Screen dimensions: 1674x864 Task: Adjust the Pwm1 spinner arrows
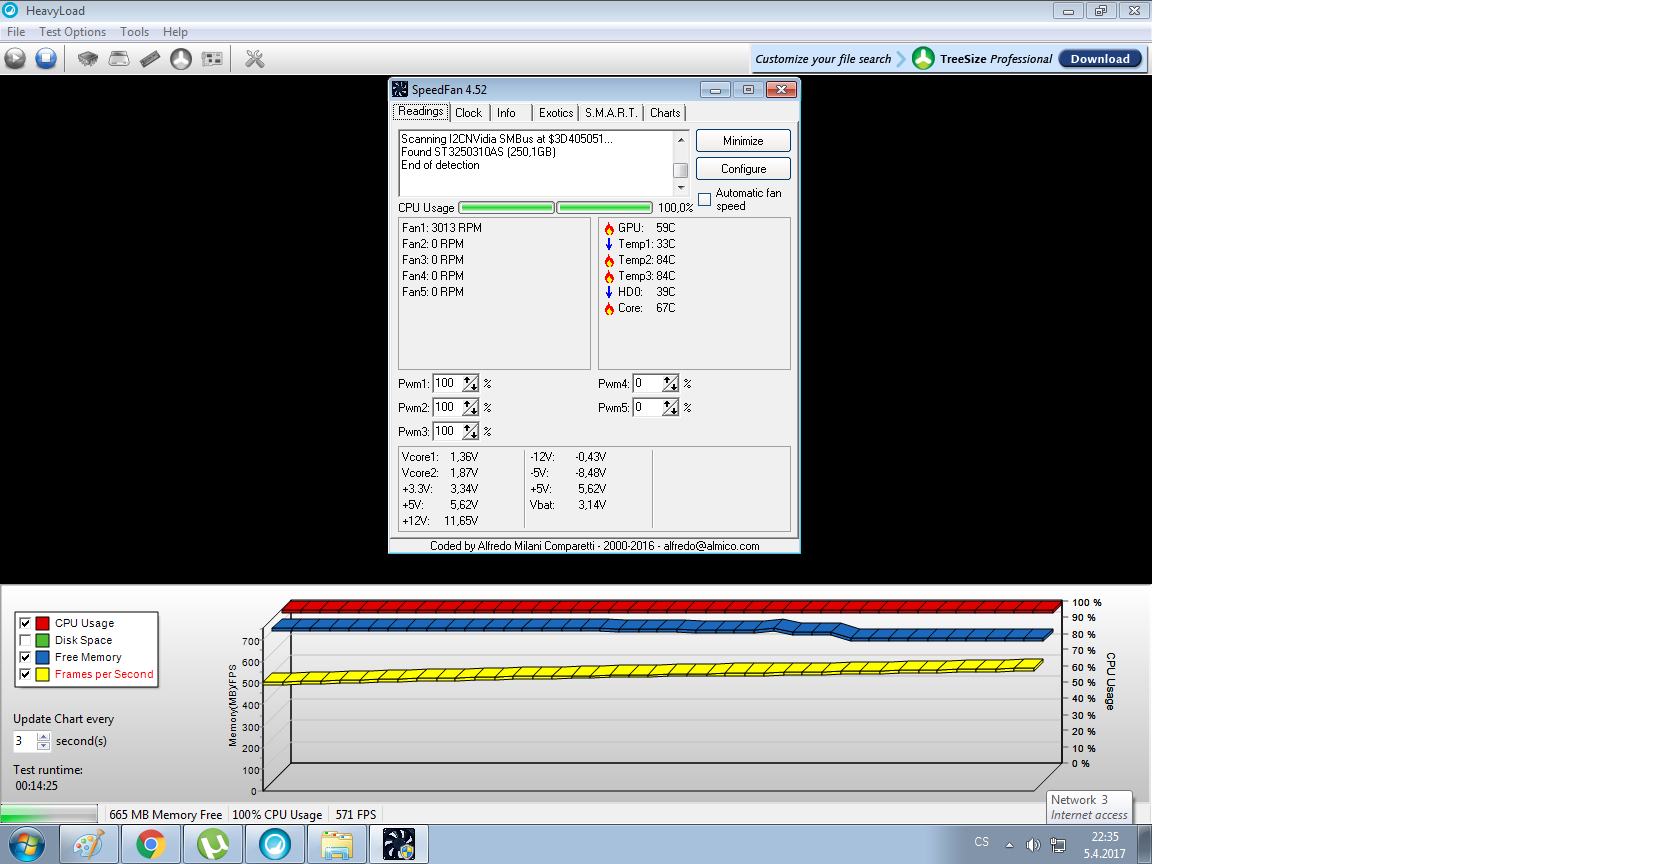[x=471, y=384]
